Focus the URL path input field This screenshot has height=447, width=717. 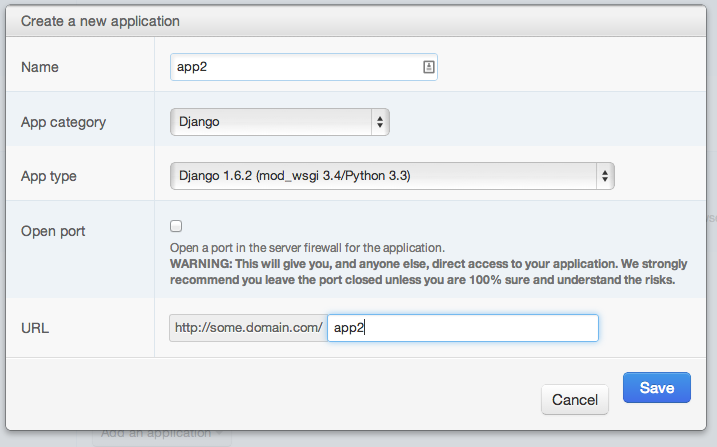[x=462, y=328]
